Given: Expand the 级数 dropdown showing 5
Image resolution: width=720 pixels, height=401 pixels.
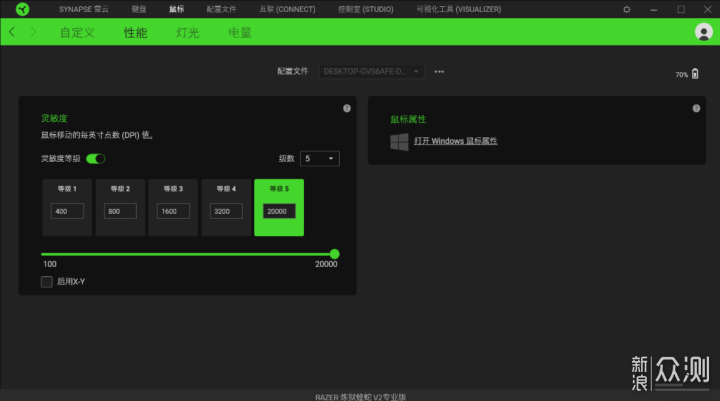Looking at the screenshot, I should click(320, 158).
